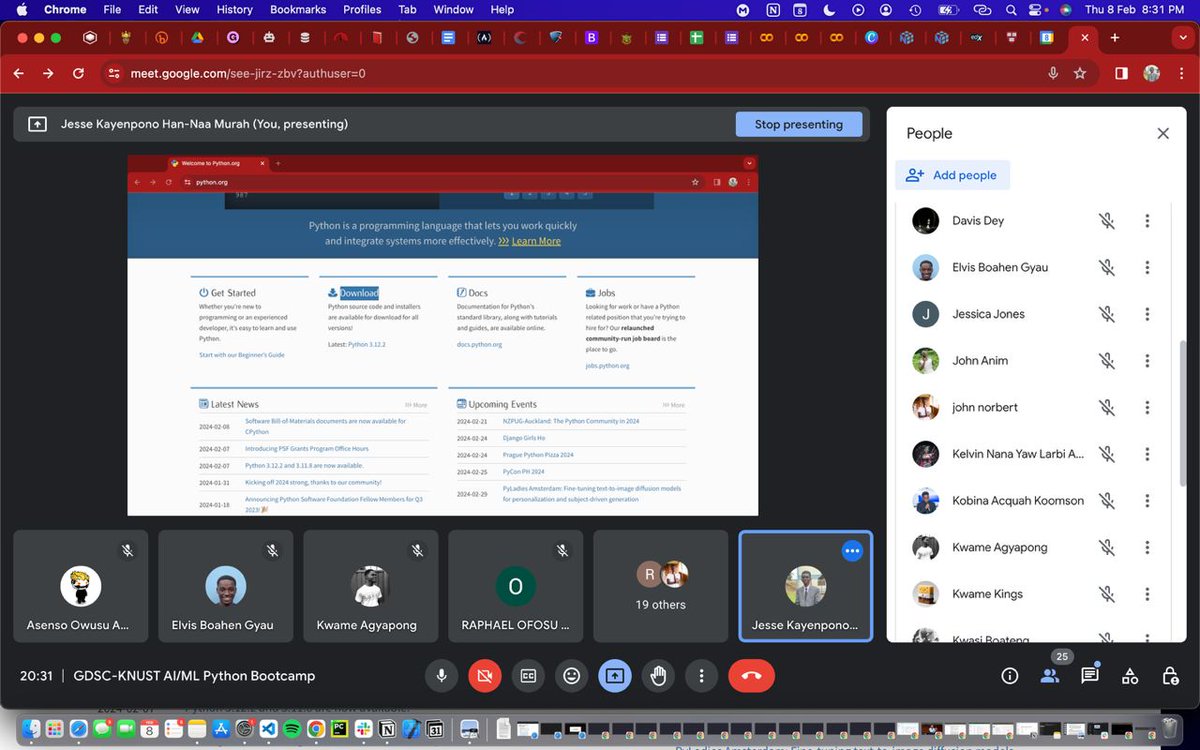Open a new Chrome tab
1200x750 pixels.
[1115, 38]
